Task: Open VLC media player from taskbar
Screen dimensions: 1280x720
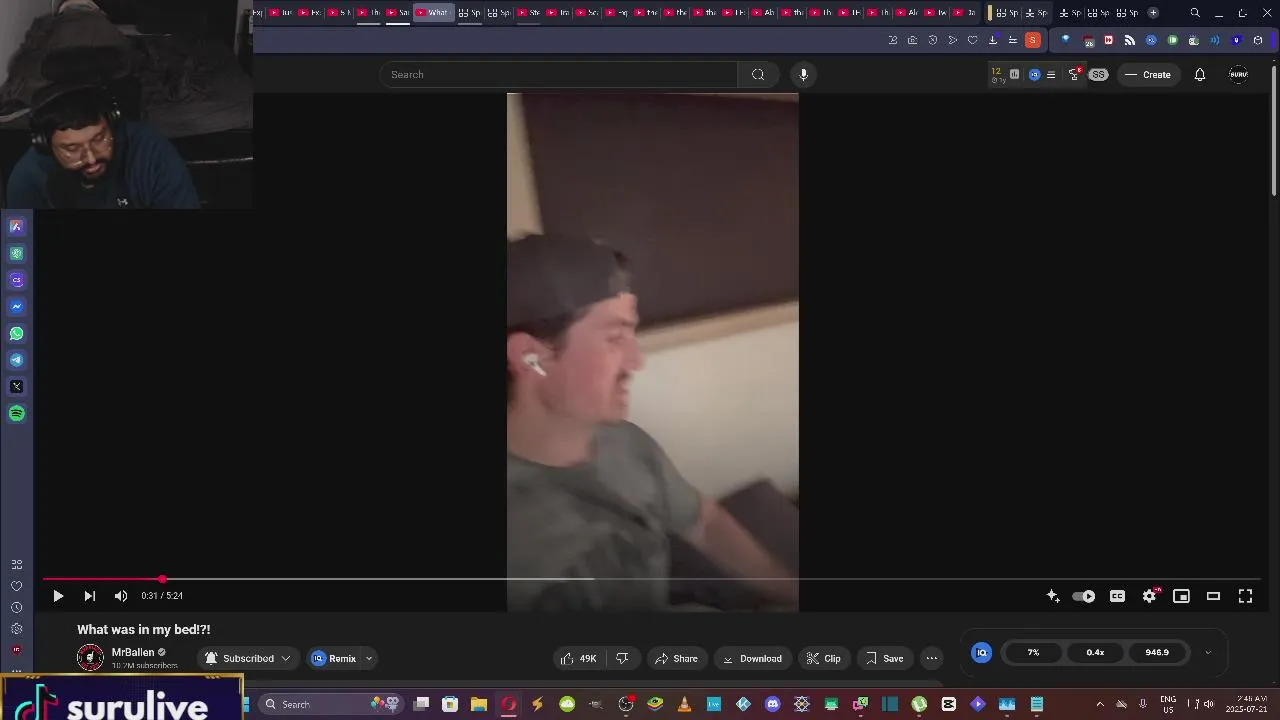Action: point(684,704)
